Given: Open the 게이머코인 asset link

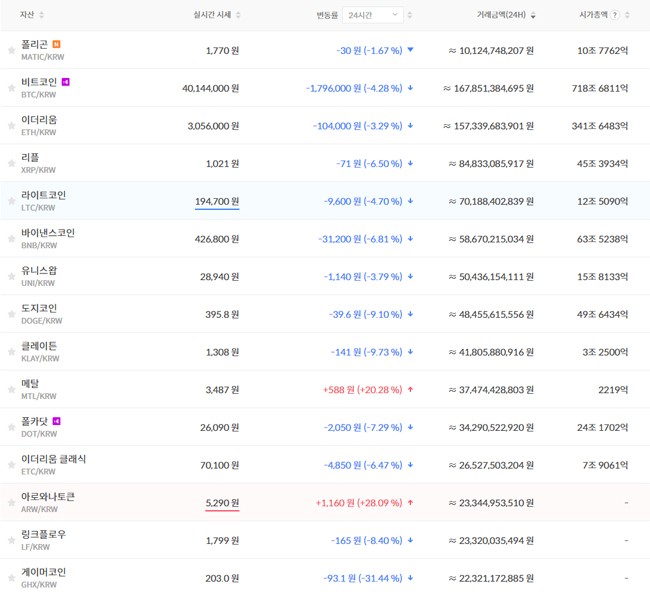Looking at the screenshot, I should tap(44, 572).
